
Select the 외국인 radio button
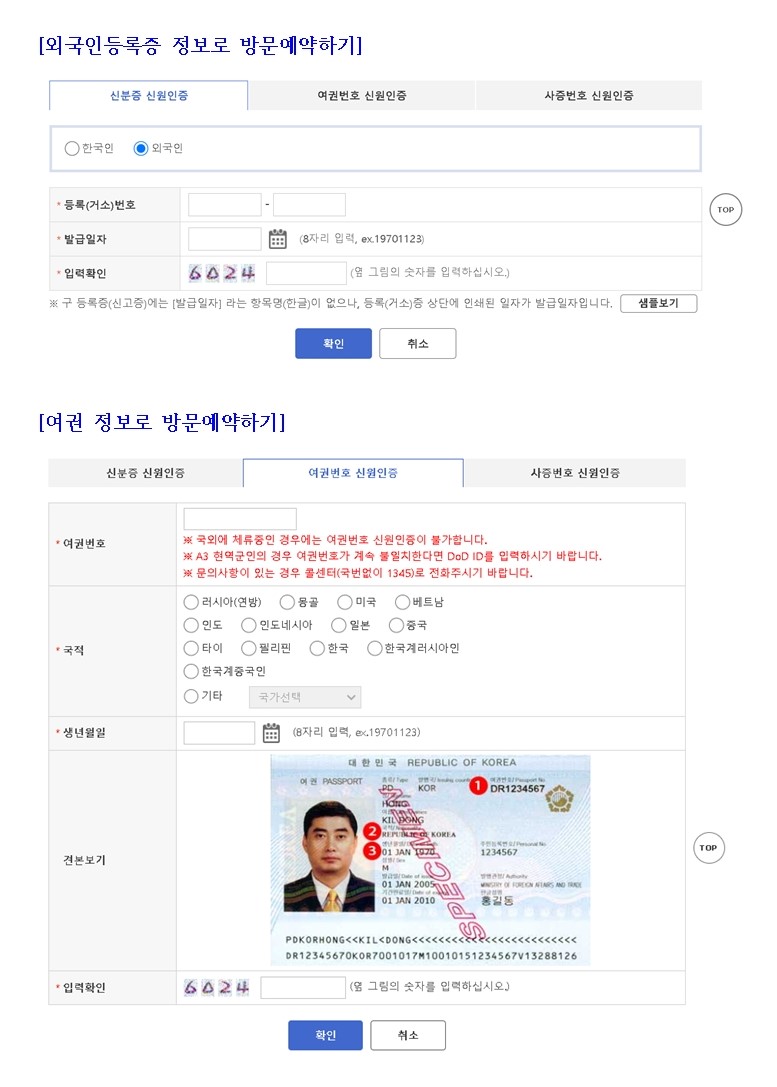(x=141, y=148)
